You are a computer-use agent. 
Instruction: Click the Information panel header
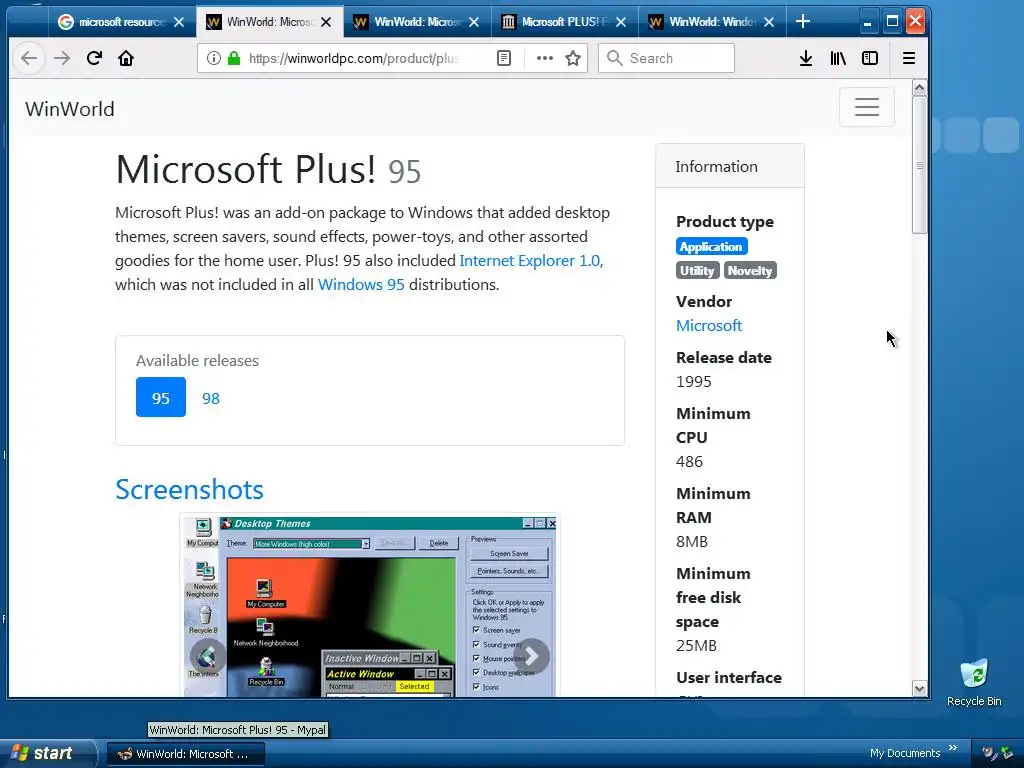pyautogui.click(x=729, y=167)
